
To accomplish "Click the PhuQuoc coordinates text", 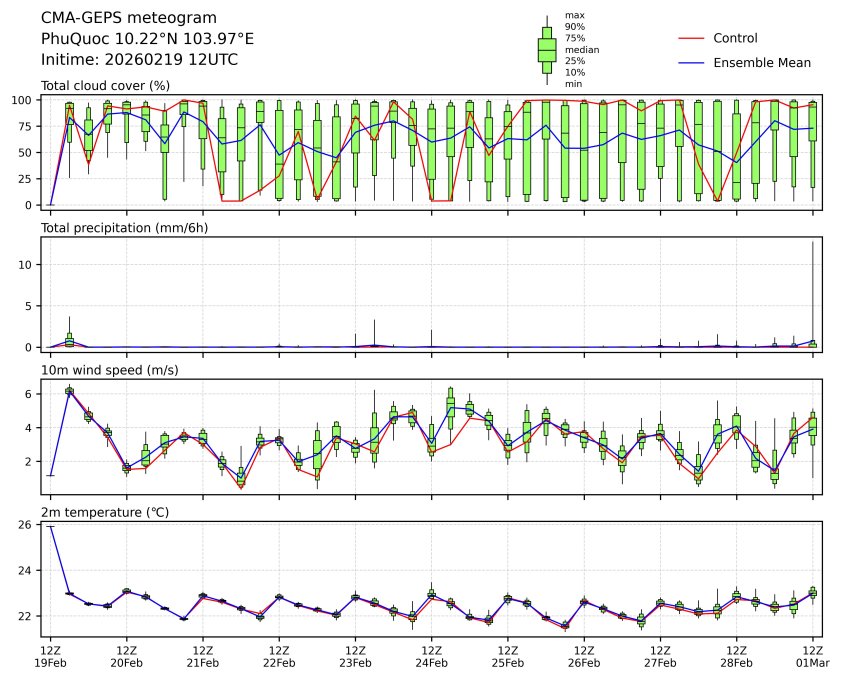I will coord(147,39).
